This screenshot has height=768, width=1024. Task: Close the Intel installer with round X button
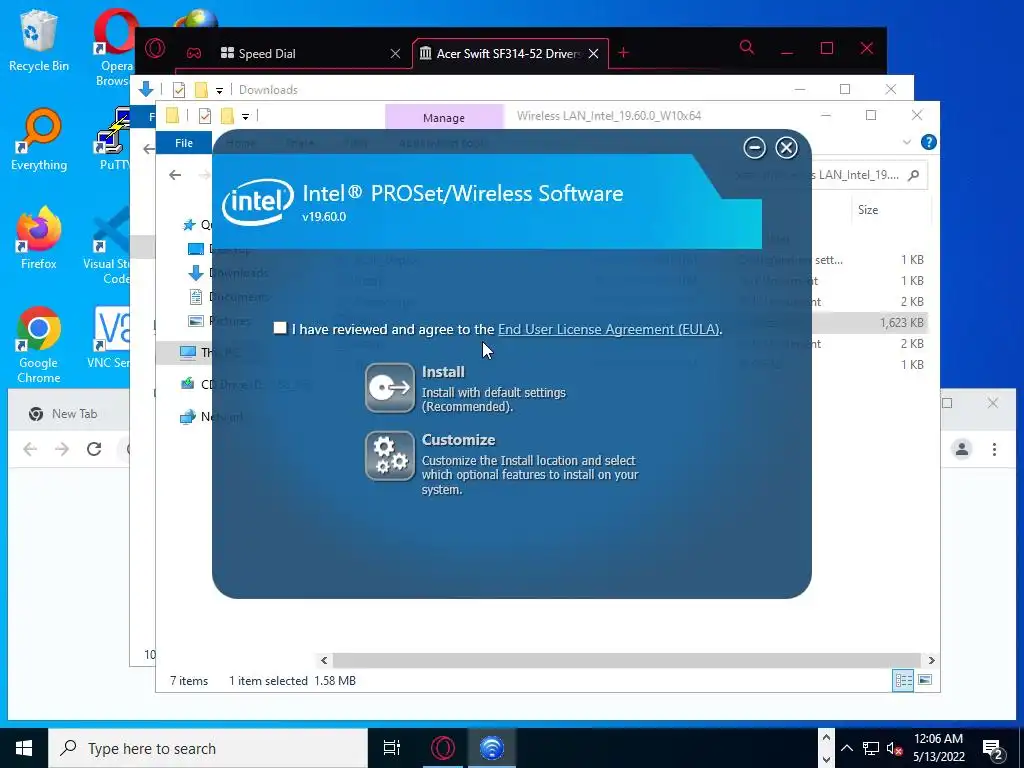pyautogui.click(x=786, y=148)
